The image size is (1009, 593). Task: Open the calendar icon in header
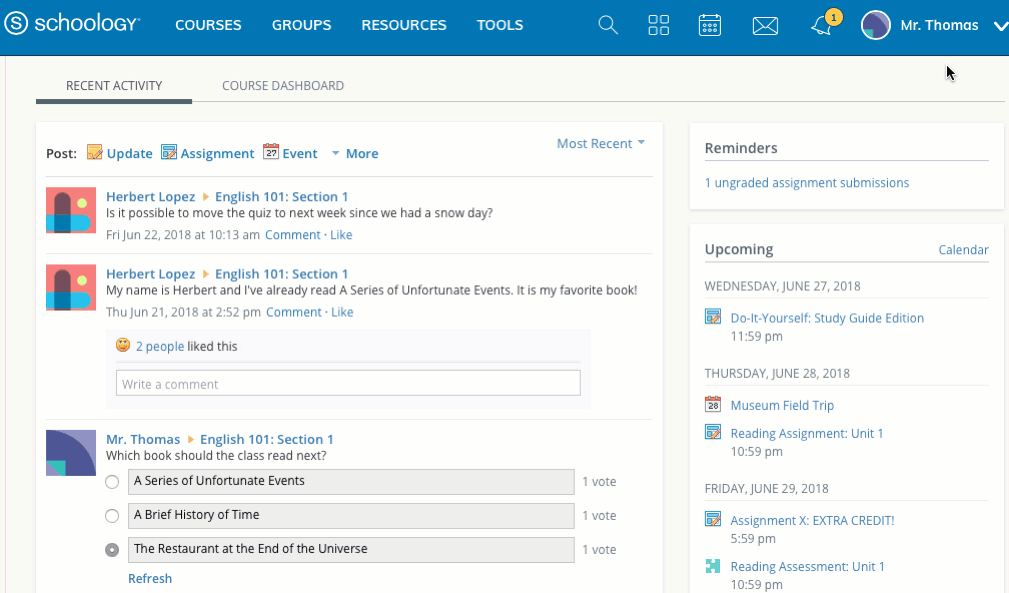coord(710,26)
